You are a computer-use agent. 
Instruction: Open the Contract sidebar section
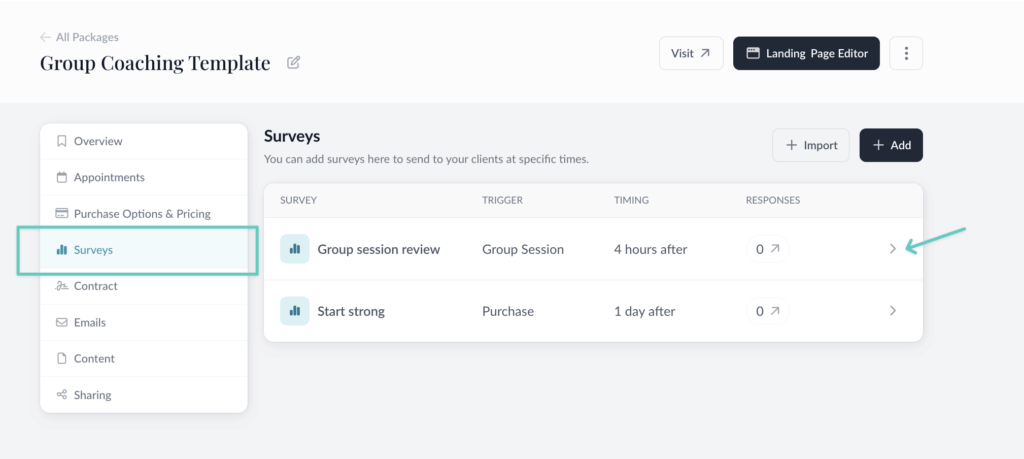pos(95,286)
